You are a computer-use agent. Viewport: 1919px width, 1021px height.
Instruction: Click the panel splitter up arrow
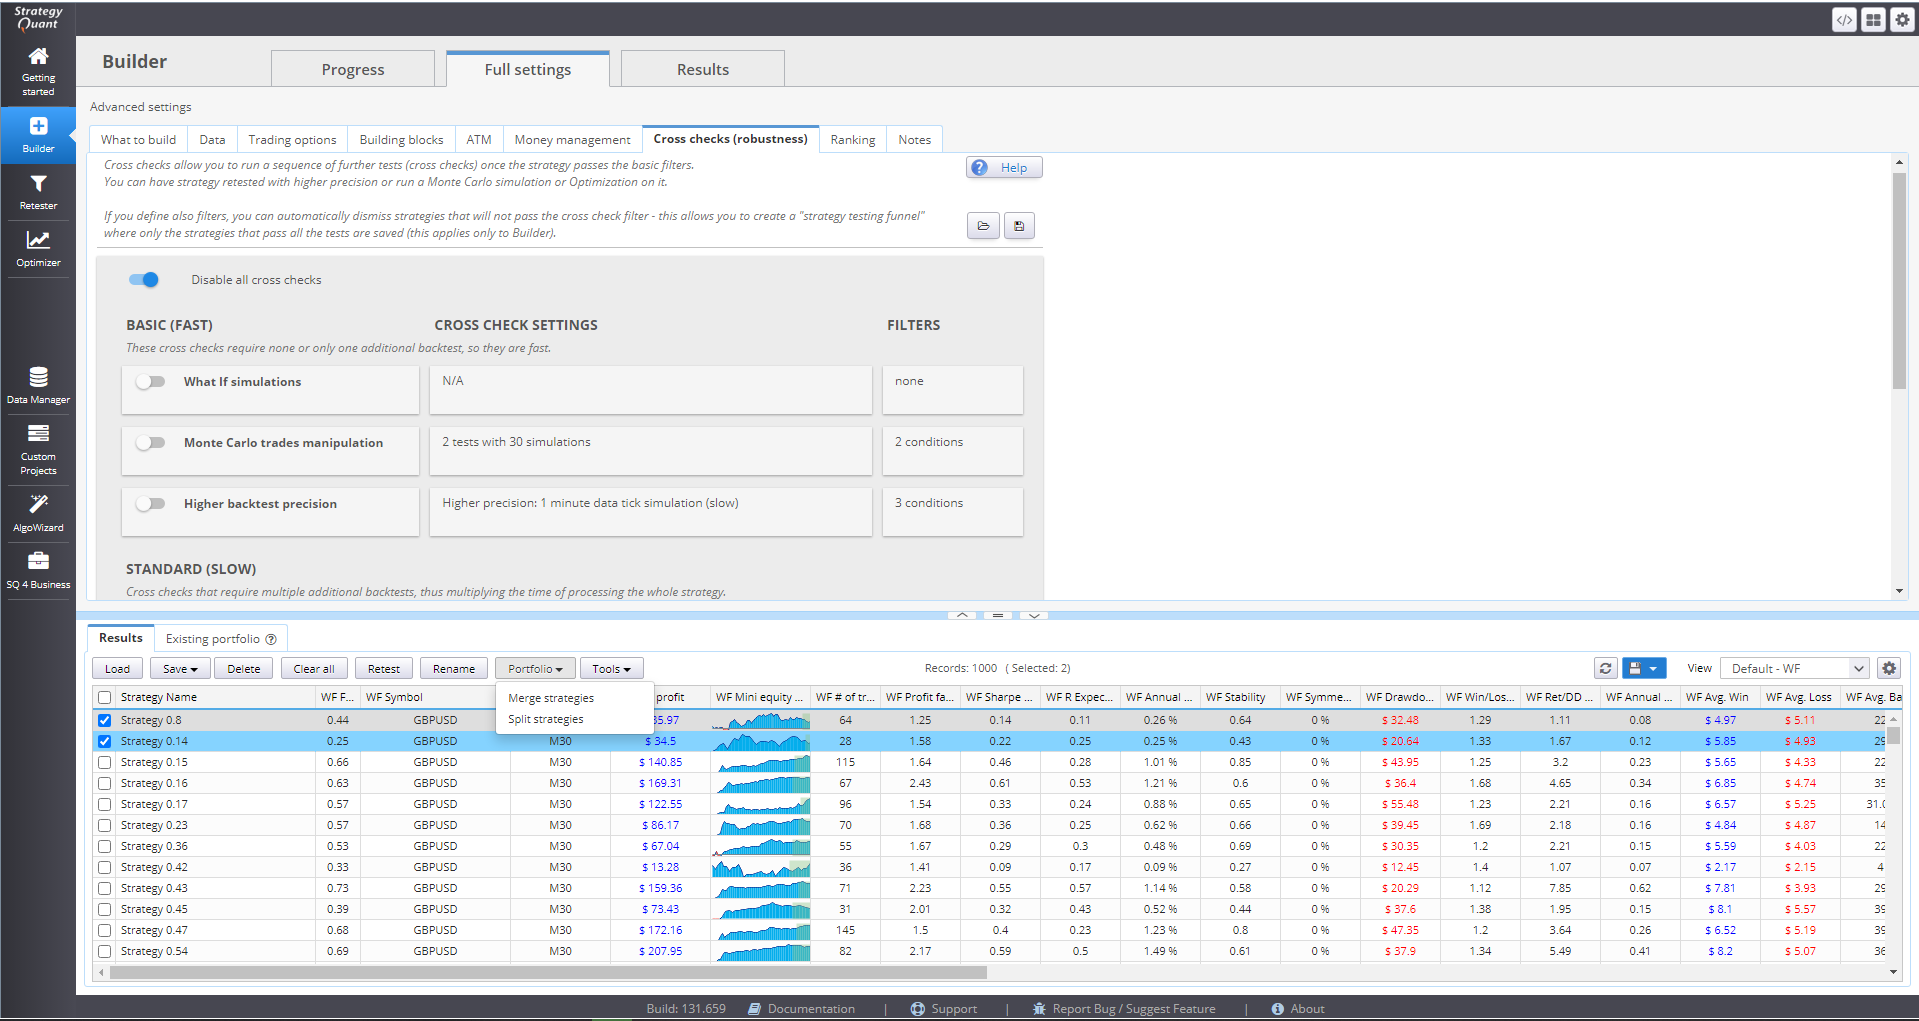click(962, 615)
